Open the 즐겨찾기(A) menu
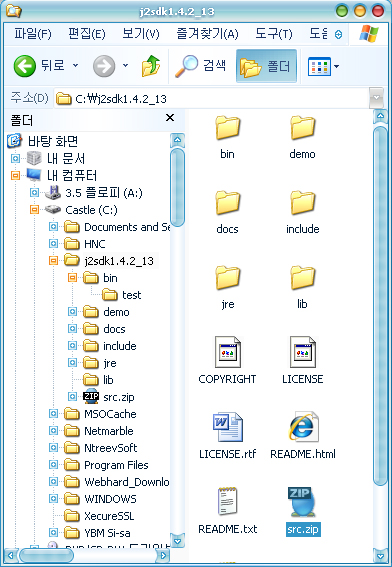Viewport: 392px width, 567px height. point(207,34)
